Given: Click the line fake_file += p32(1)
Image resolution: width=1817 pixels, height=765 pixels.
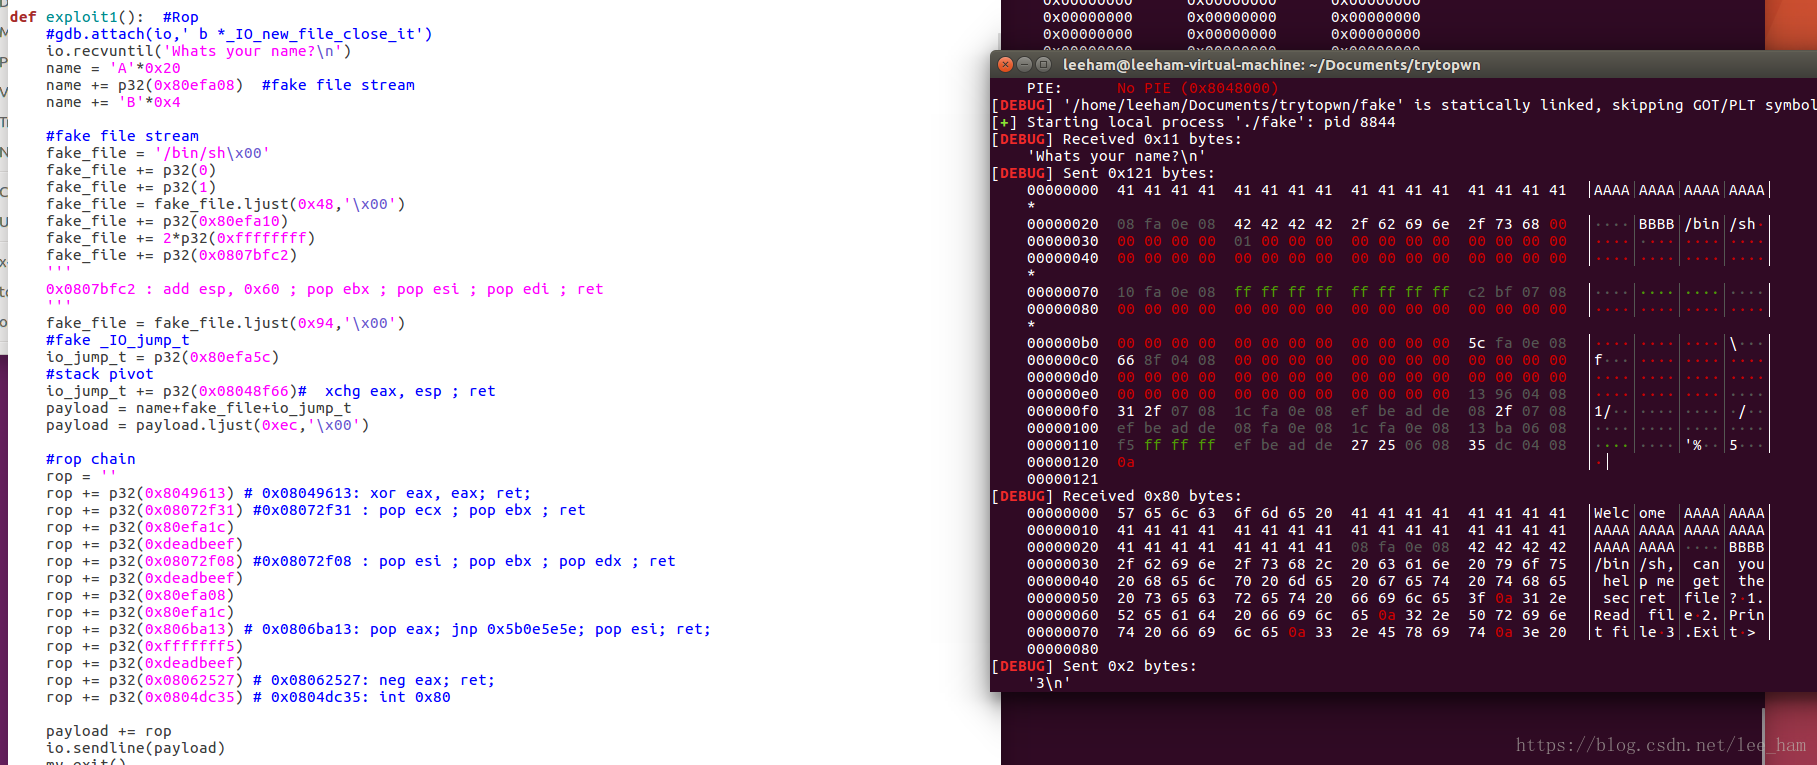Looking at the screenshot, I should [x=131, y=187].
